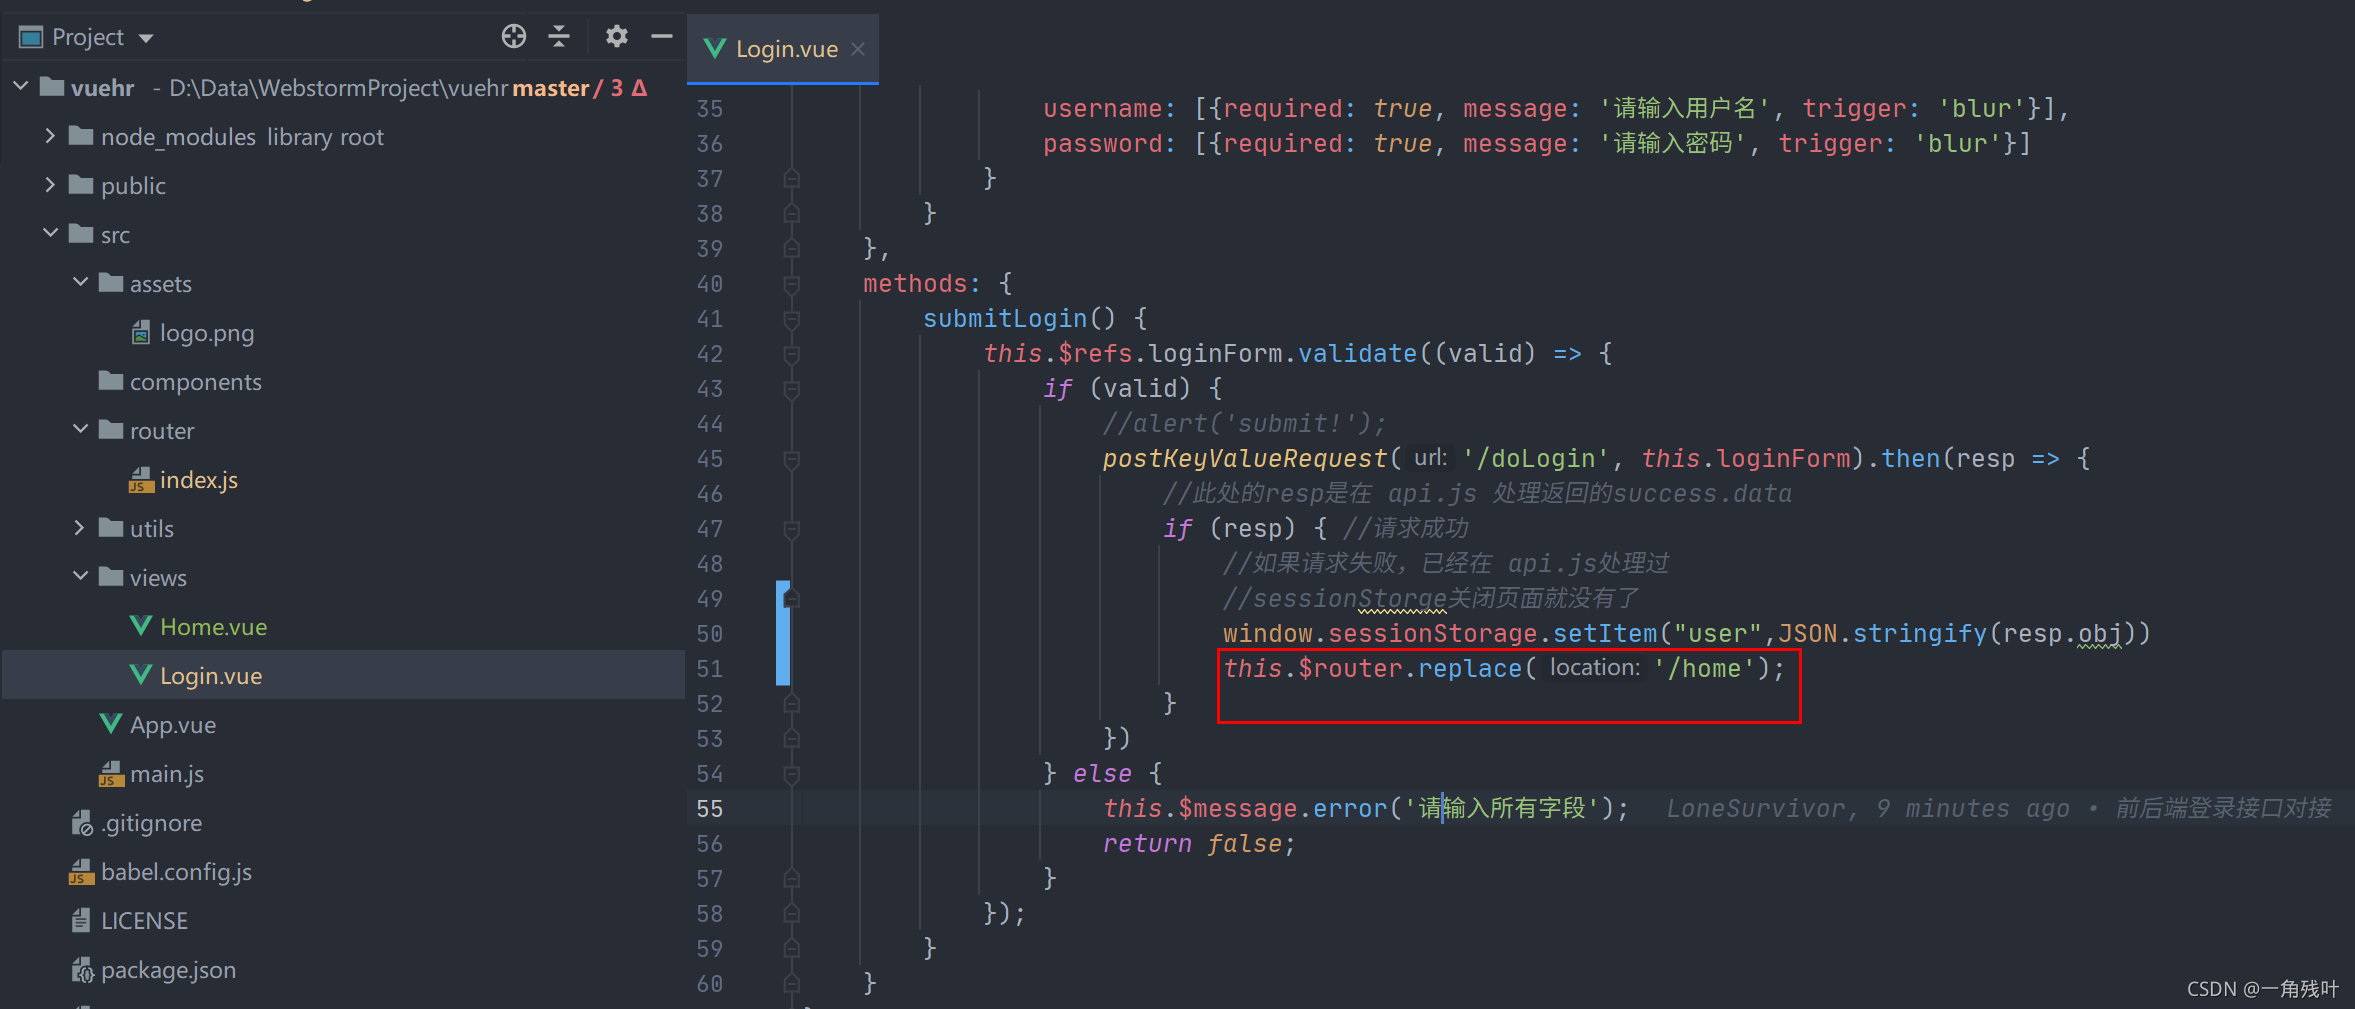Click the icon beside package.json
This screenshot has width=2355, height=1009.
(x=82, y=970)
